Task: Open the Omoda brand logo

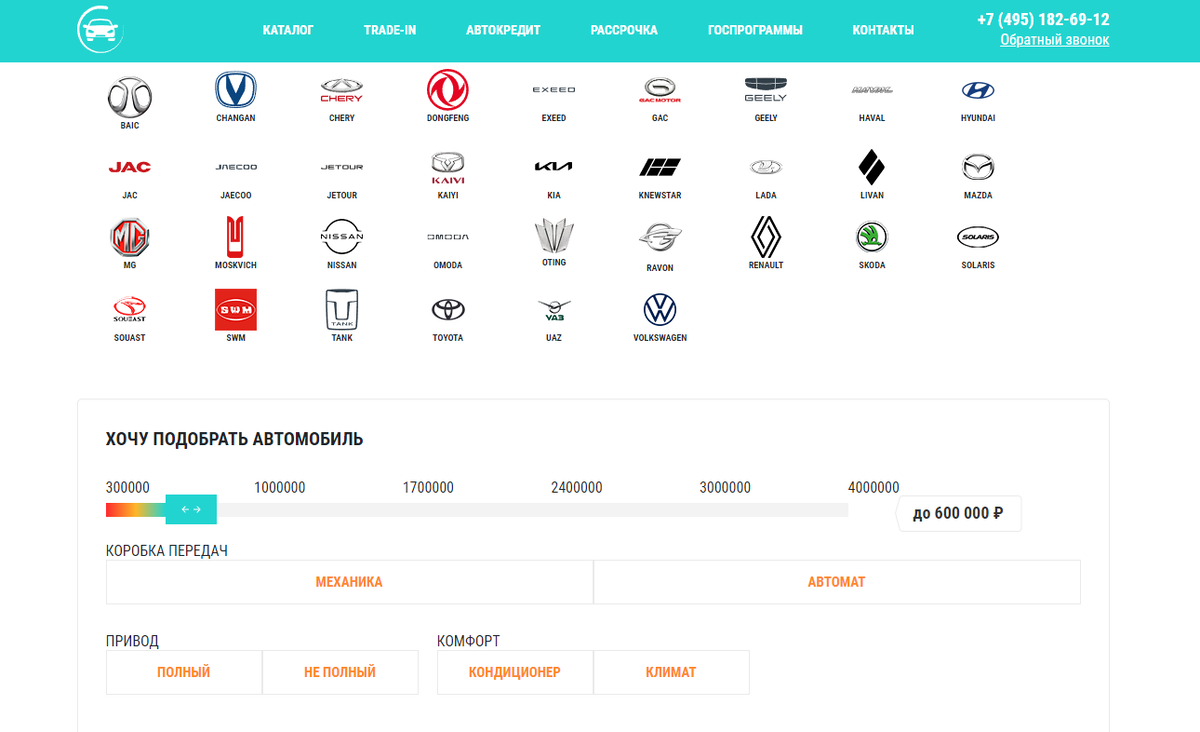Action: (x=448, y=237)
